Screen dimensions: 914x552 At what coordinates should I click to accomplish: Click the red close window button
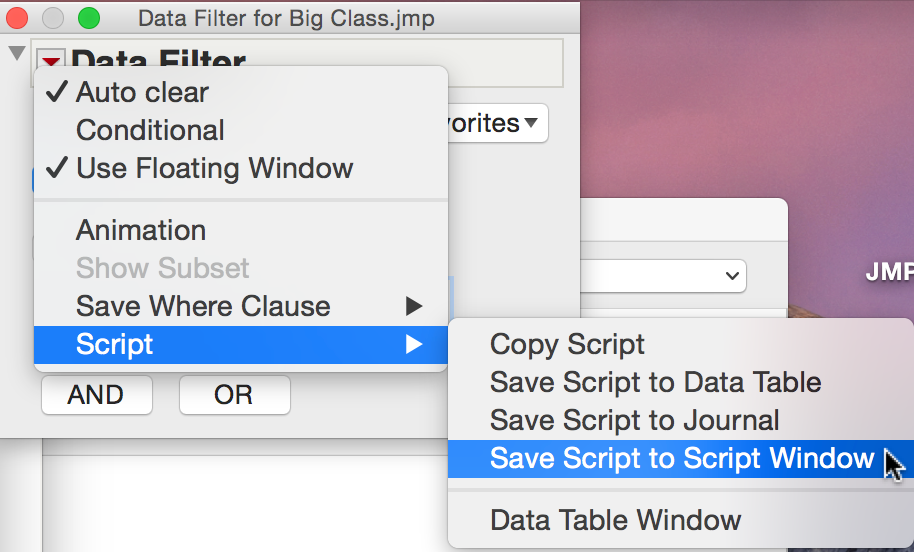coord(17,18)
